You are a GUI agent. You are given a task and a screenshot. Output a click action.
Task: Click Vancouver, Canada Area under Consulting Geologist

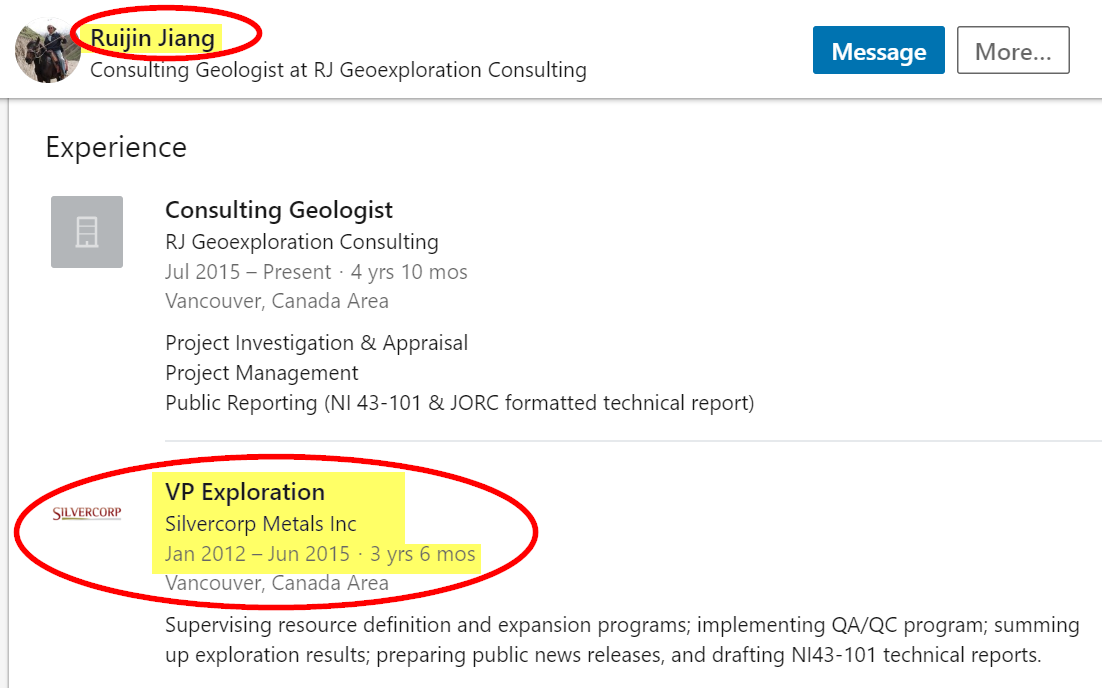[x=277, y=301]
